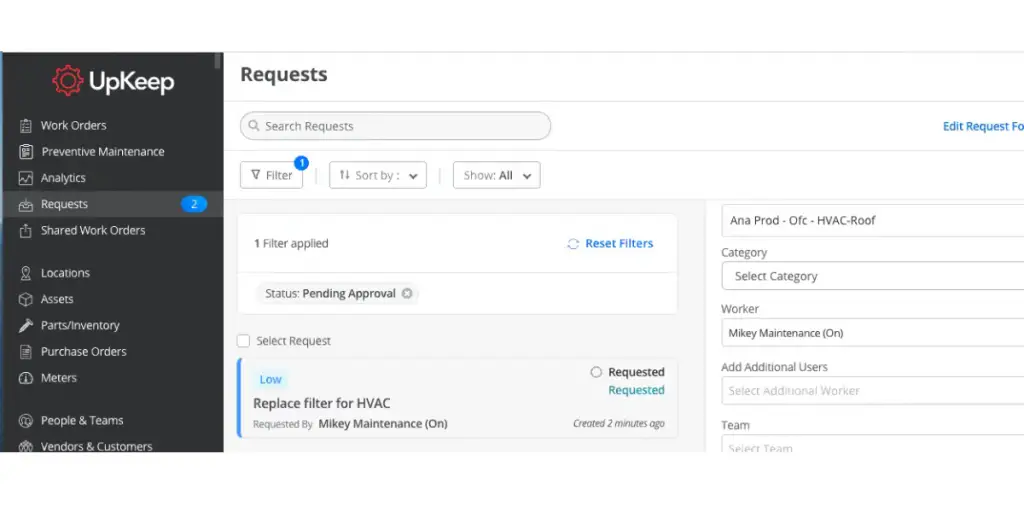Select Locations pin icon in sidebar

[25, 273]
